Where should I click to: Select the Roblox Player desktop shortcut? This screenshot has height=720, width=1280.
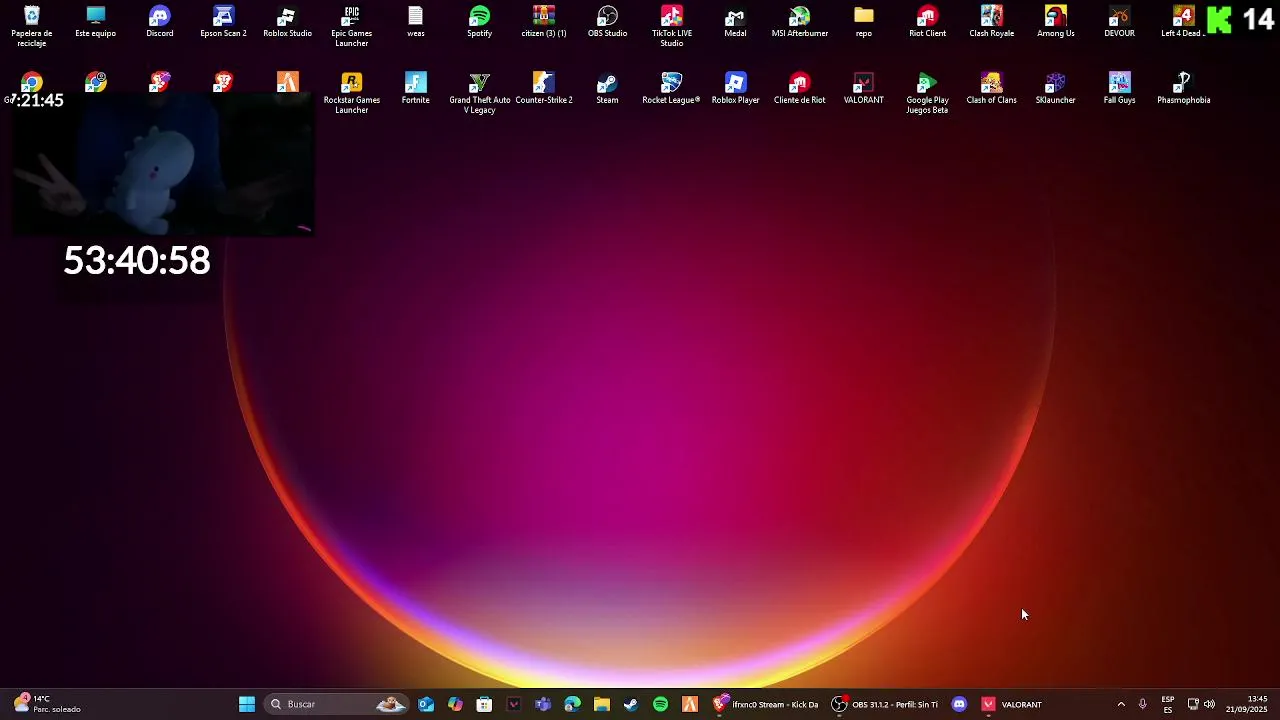coord(736,89)
